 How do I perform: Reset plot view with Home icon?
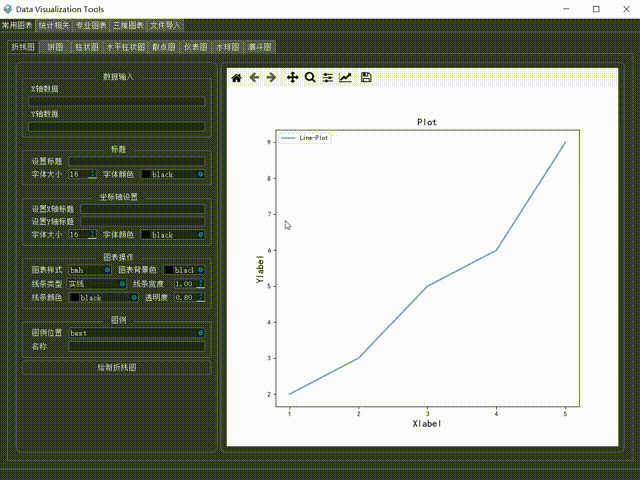click(x=236, y=78)
